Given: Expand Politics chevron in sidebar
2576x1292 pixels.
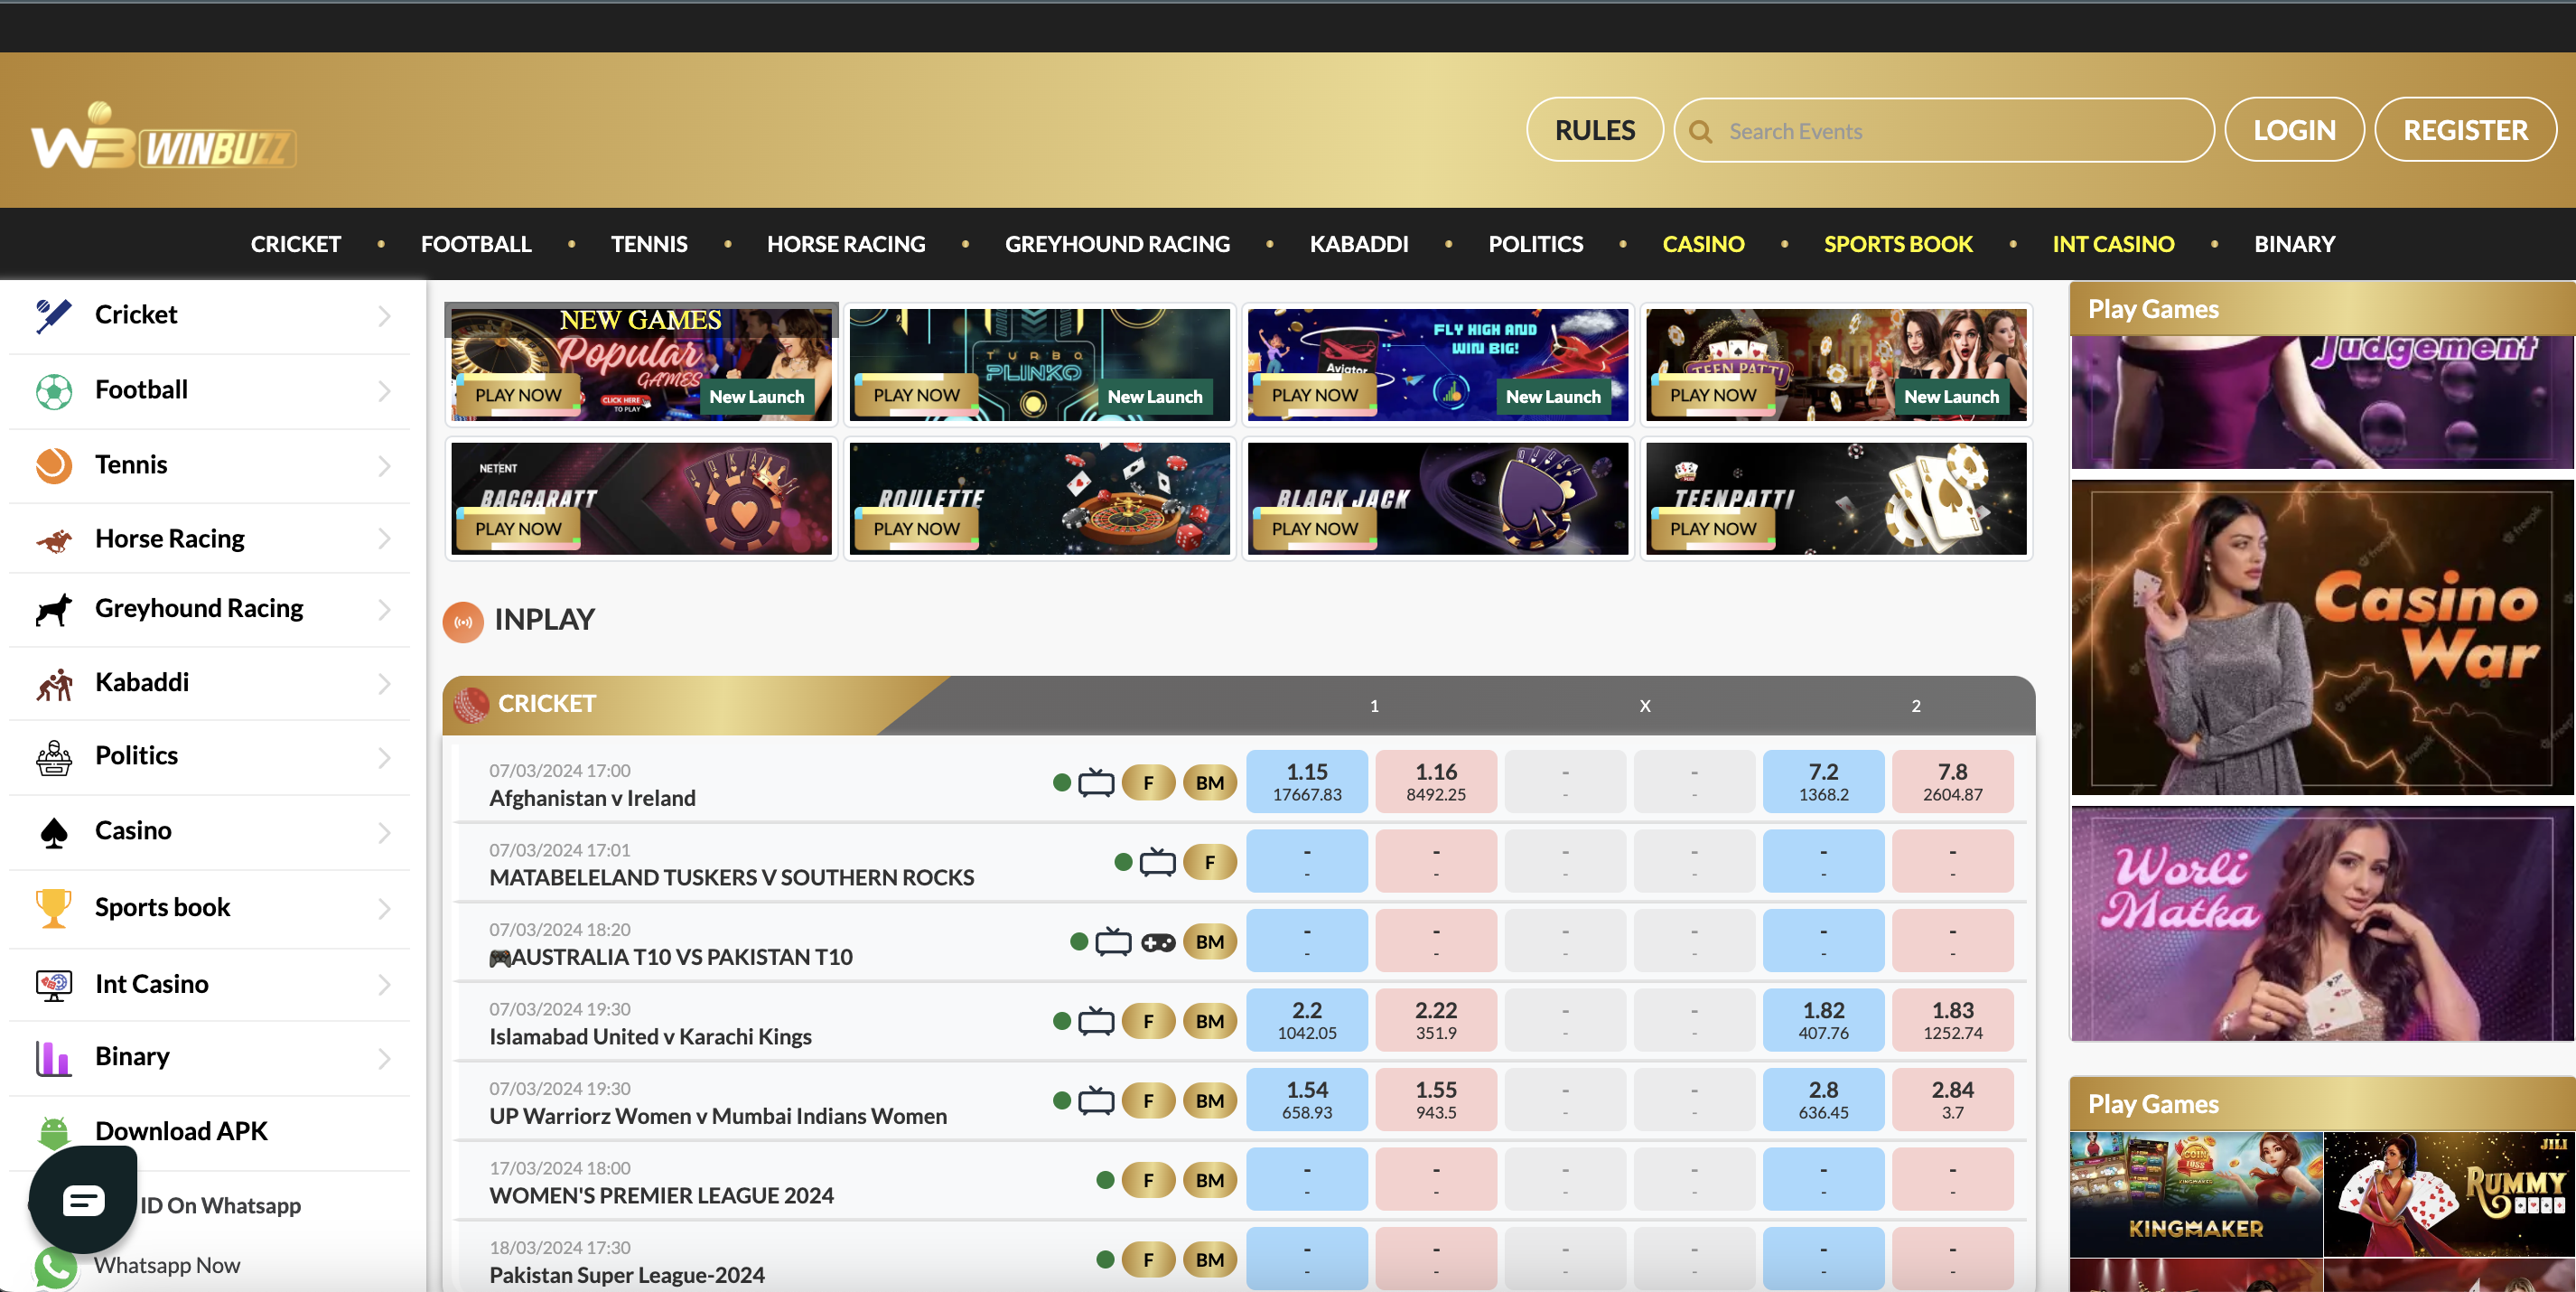Looking at the screenshot, I should click(385, 758).
